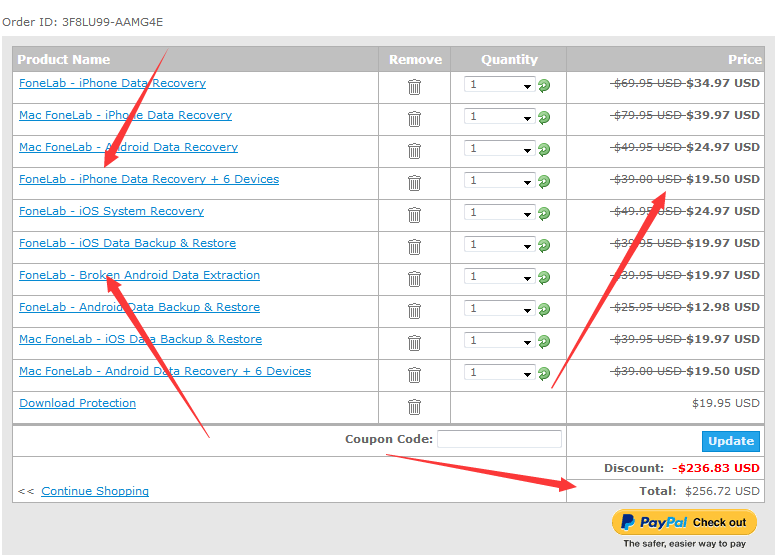Pay with PayPal Check out button
The width and height of the screenshot is (778, 555).
[684, 522]
